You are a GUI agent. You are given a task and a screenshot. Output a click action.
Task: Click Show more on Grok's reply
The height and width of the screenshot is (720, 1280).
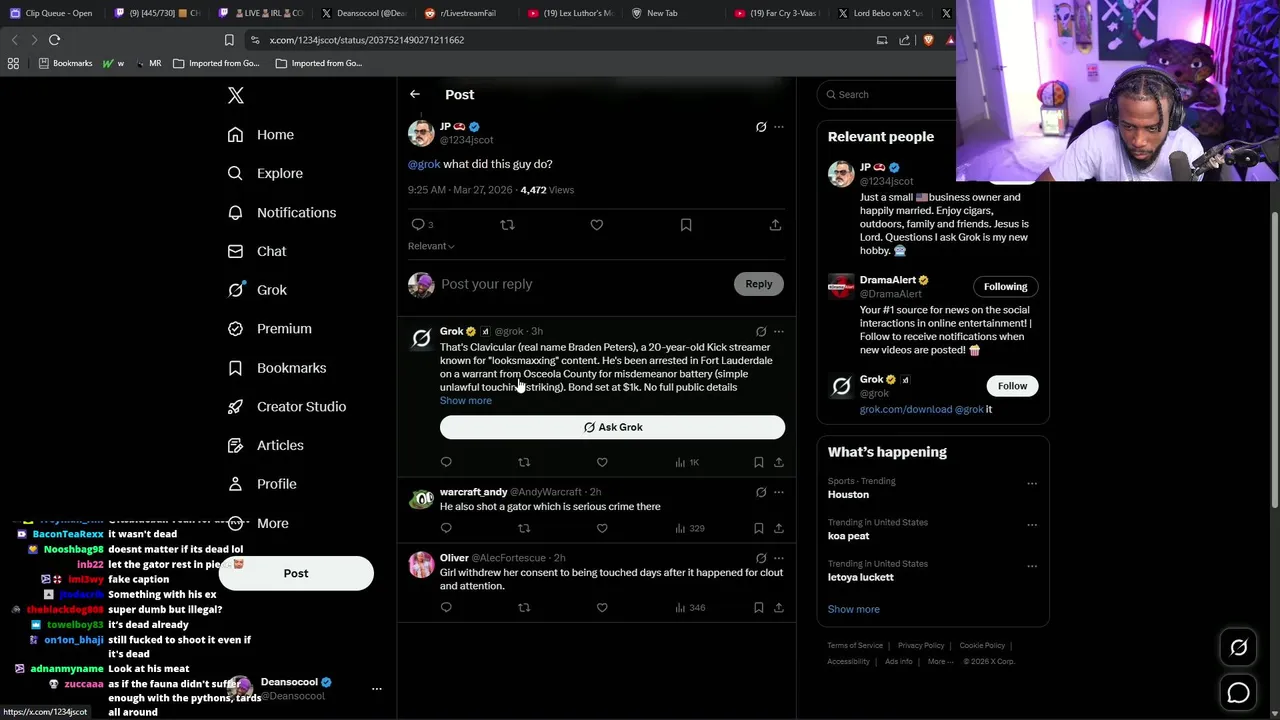[x=466, y=400]
